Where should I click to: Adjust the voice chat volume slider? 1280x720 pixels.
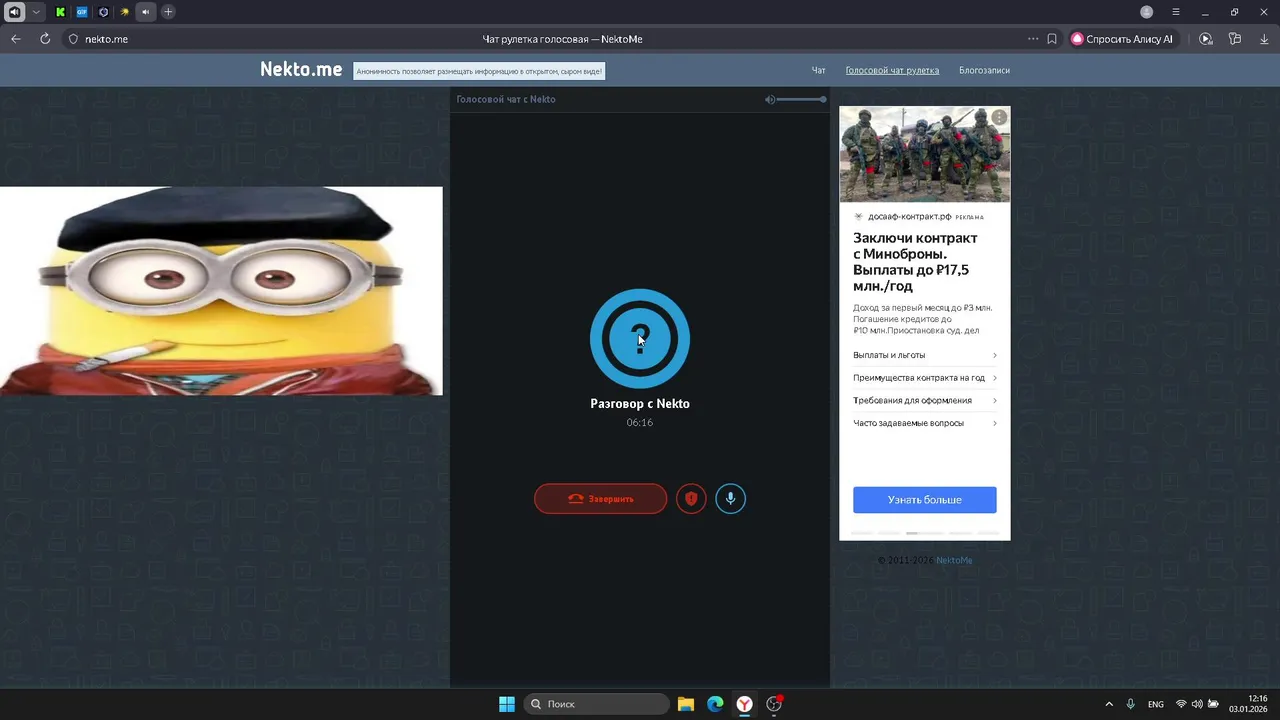(802, 99)
